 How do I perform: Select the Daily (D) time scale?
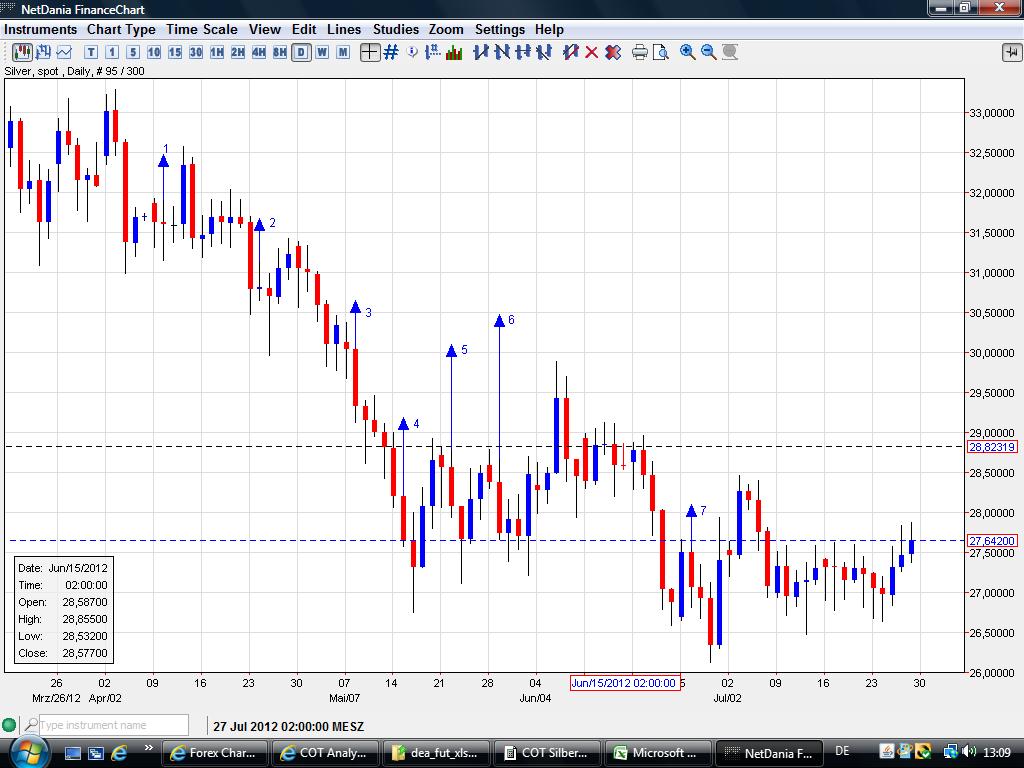pyautogui.click(x=301, y=52)
